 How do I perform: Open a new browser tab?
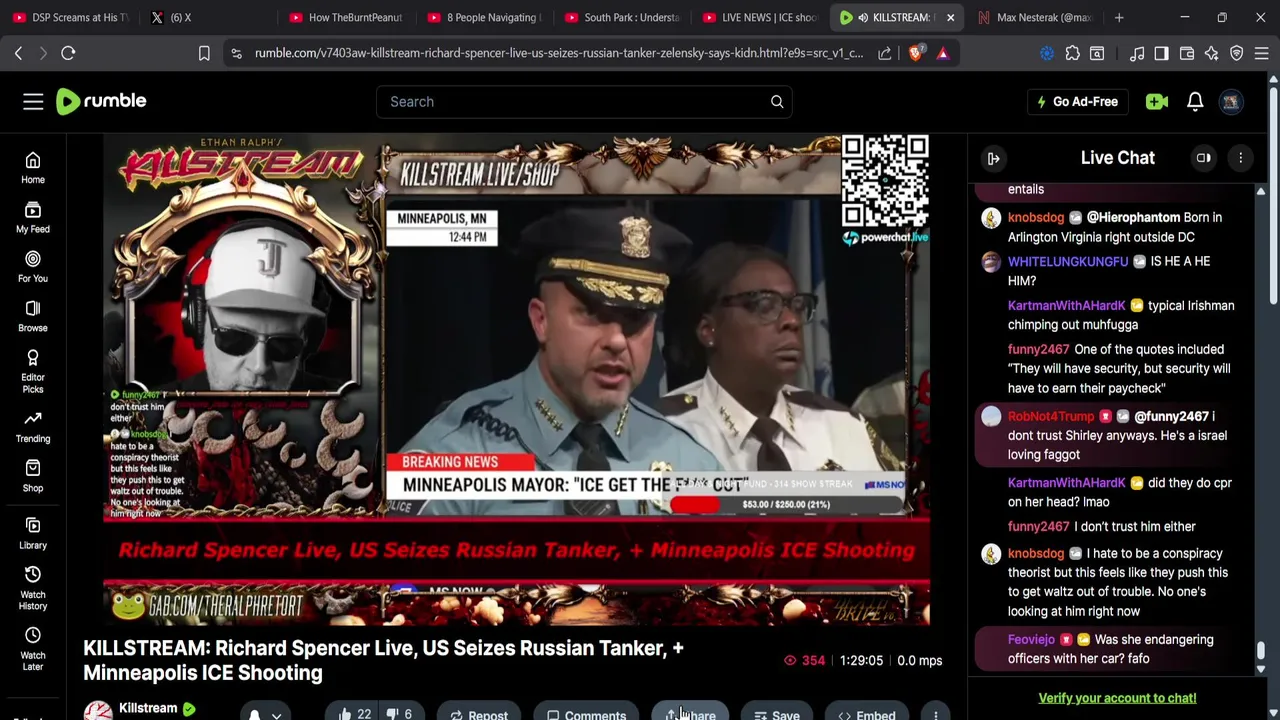(x=1119, y=17)
